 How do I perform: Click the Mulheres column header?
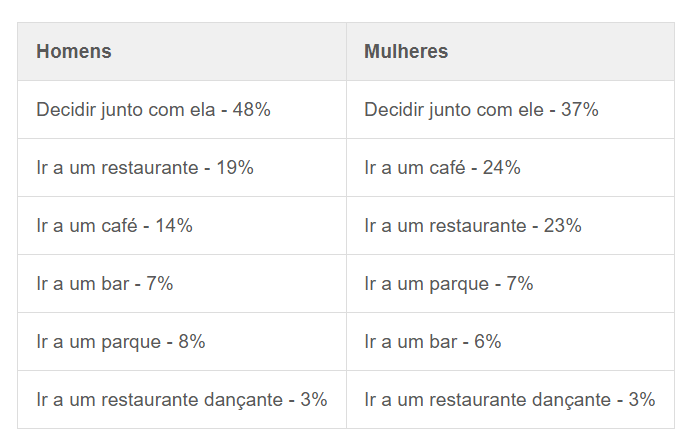406,51
